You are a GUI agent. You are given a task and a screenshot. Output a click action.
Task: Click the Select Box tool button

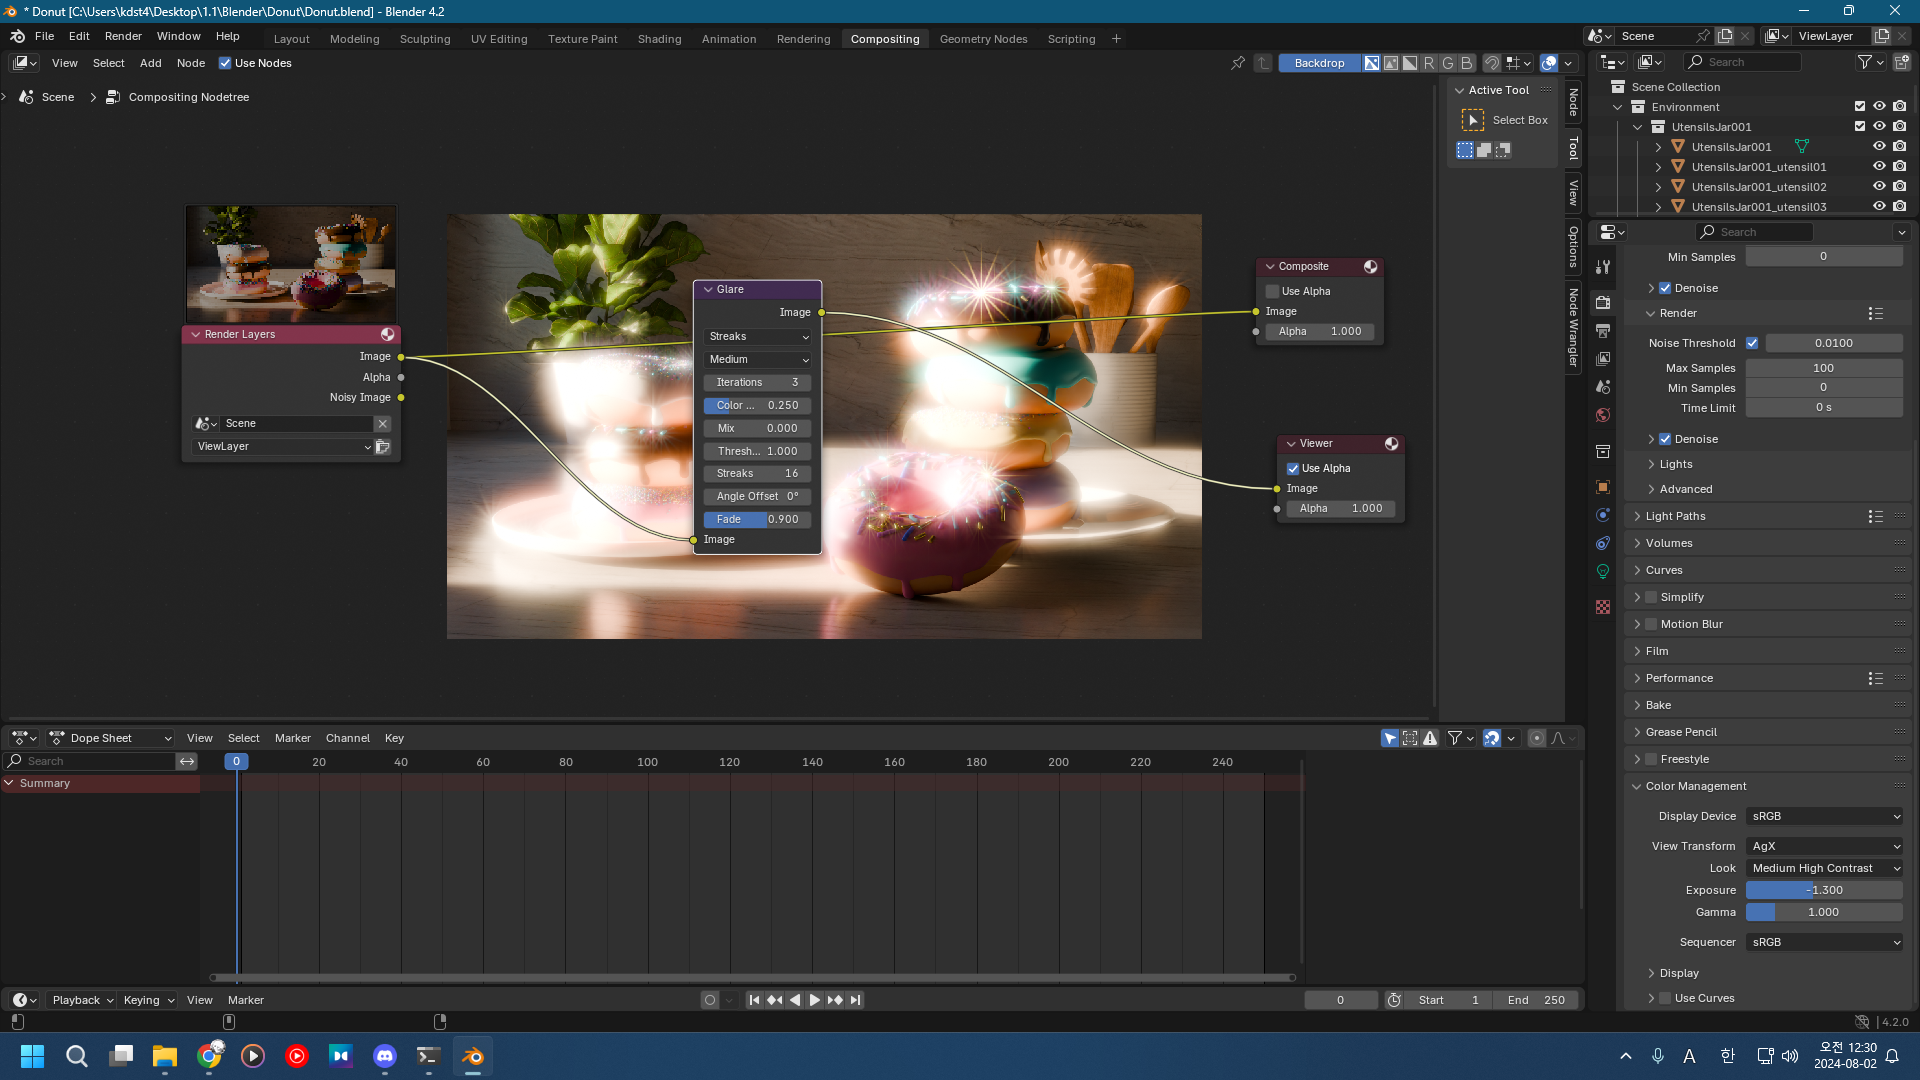coord(1472,120)
